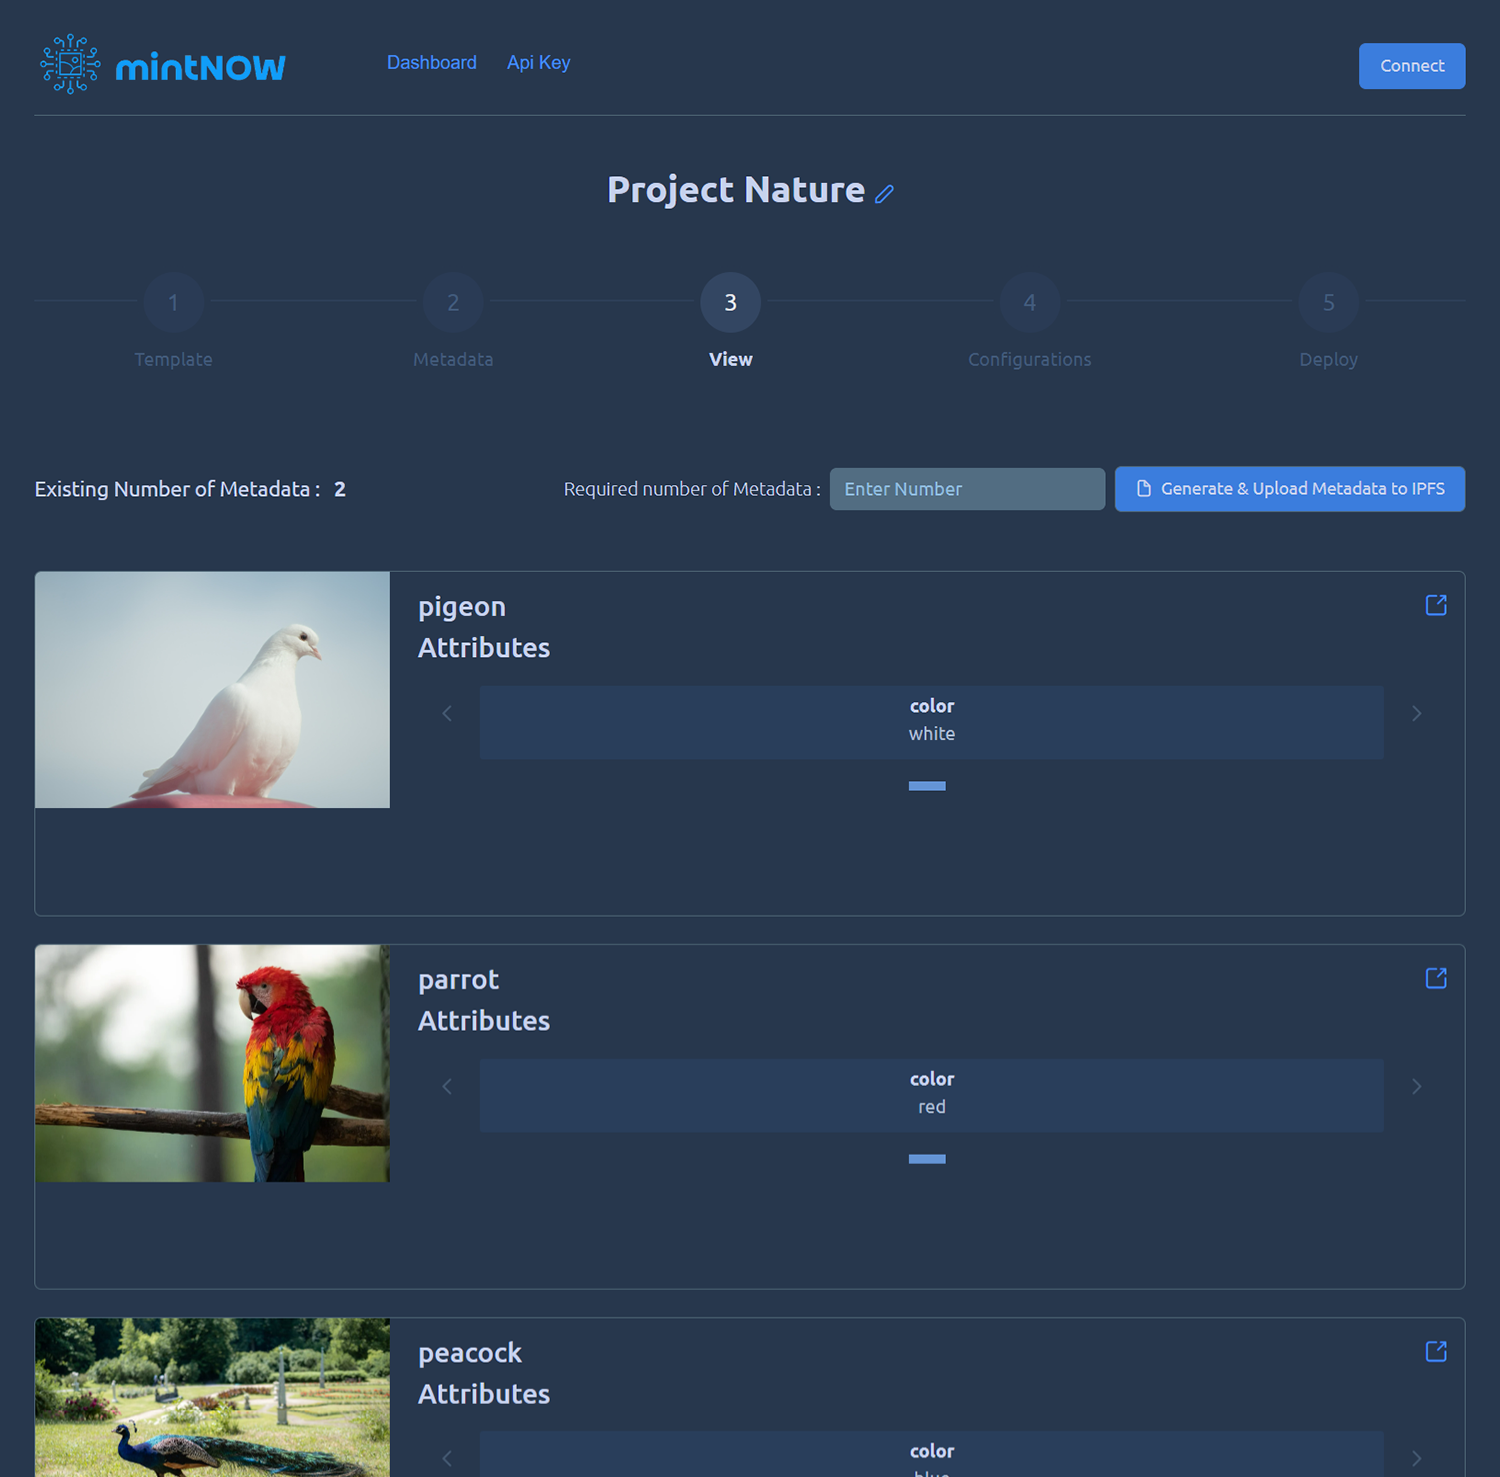Viewport: 1500px width, 1477px height.
Task: Click the mintNOW logo
Action: [163, 65]
